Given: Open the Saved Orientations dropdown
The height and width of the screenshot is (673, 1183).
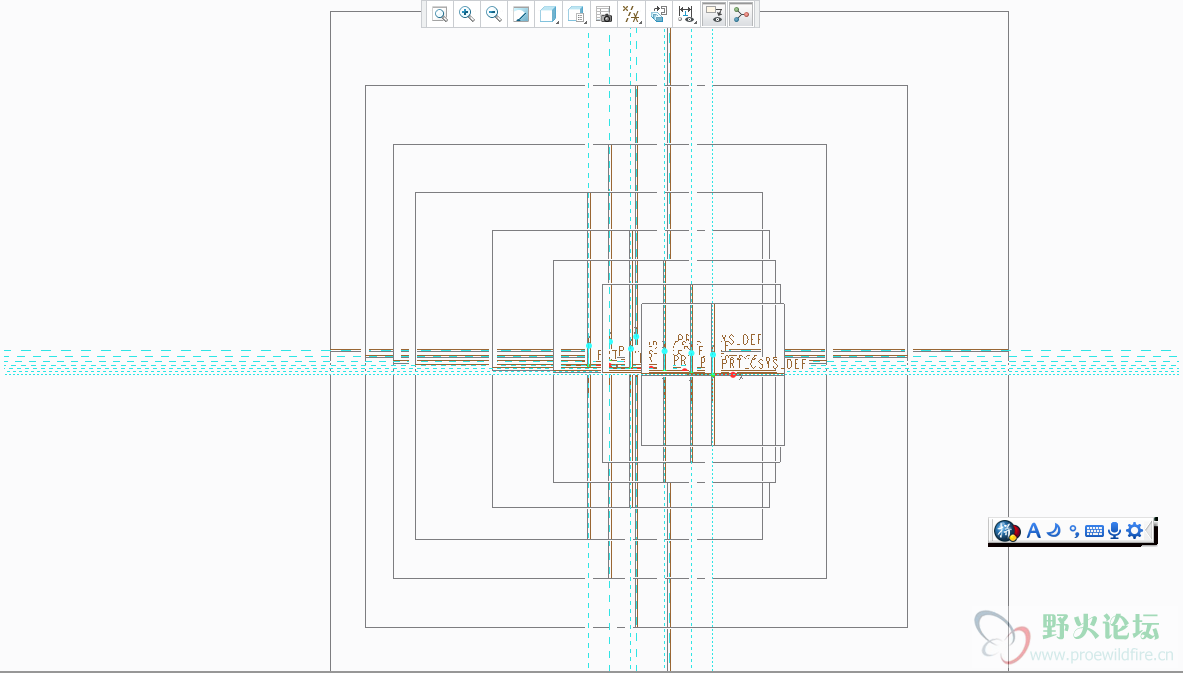Looking at the screenshot, I should click(576, 14).
